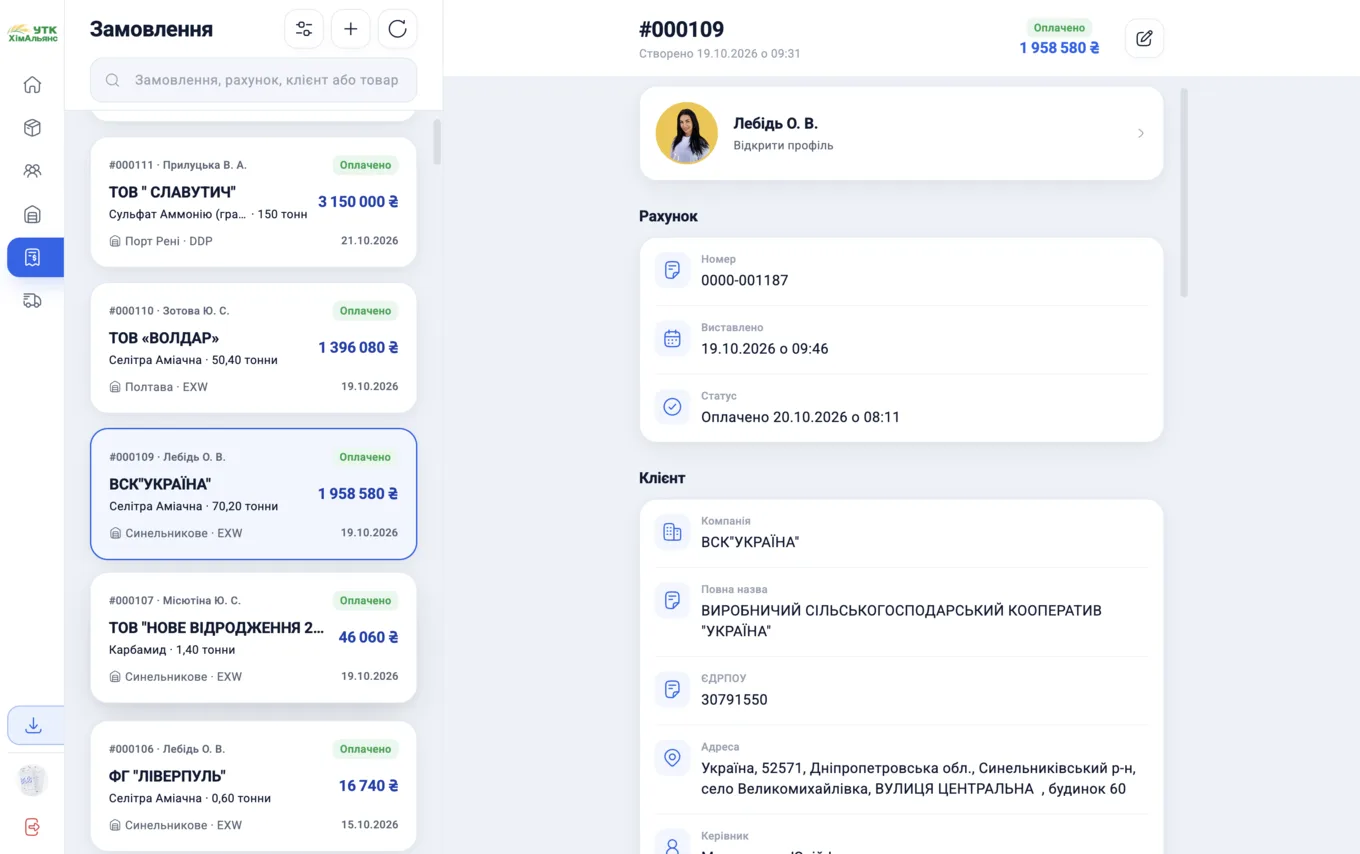Click the checkmark status icon

pos(672,407)
